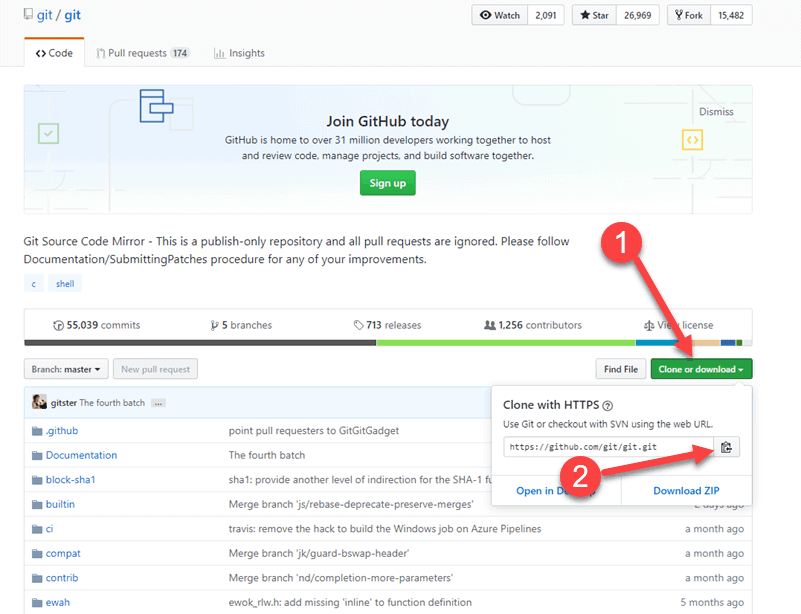This screenshot has width=801, height=614.
Task: Click the folder icon for contrib
Action: point(37,578)
